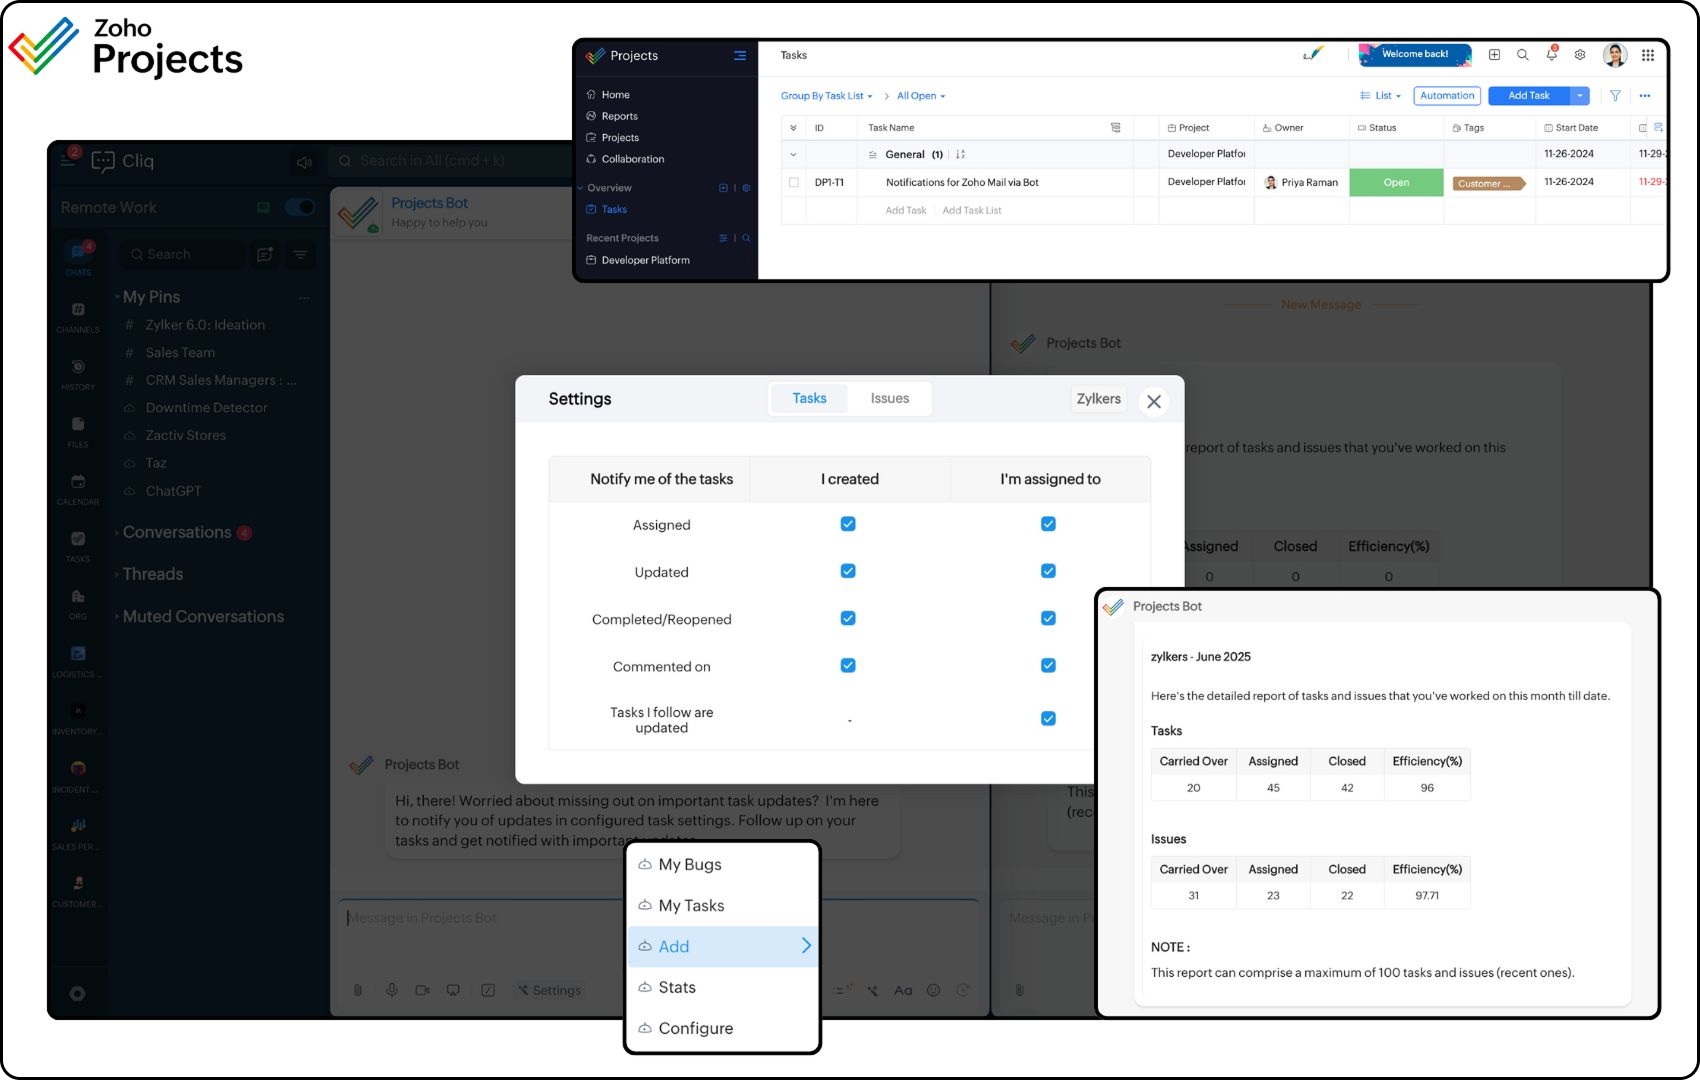Disable 'Commented on' for assigned tasks
The image size is (1700, 1080).
tap(1048, 664)
